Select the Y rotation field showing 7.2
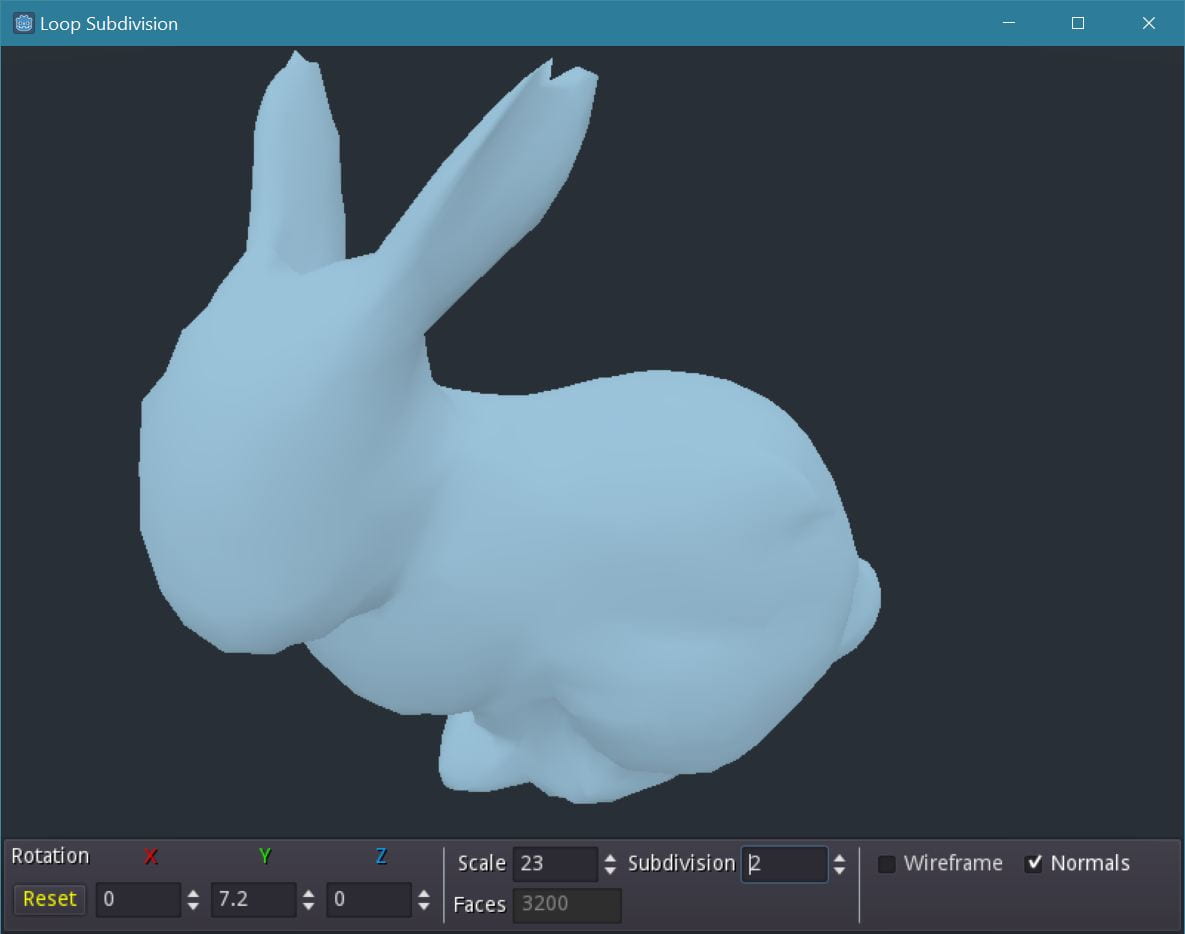 253,899
